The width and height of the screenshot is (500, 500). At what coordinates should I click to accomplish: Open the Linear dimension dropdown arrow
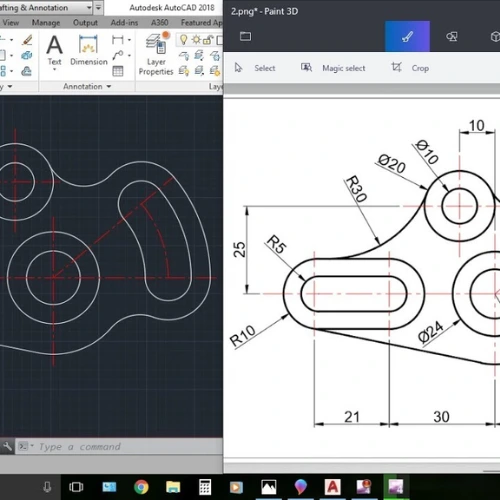tap(129, 40)
